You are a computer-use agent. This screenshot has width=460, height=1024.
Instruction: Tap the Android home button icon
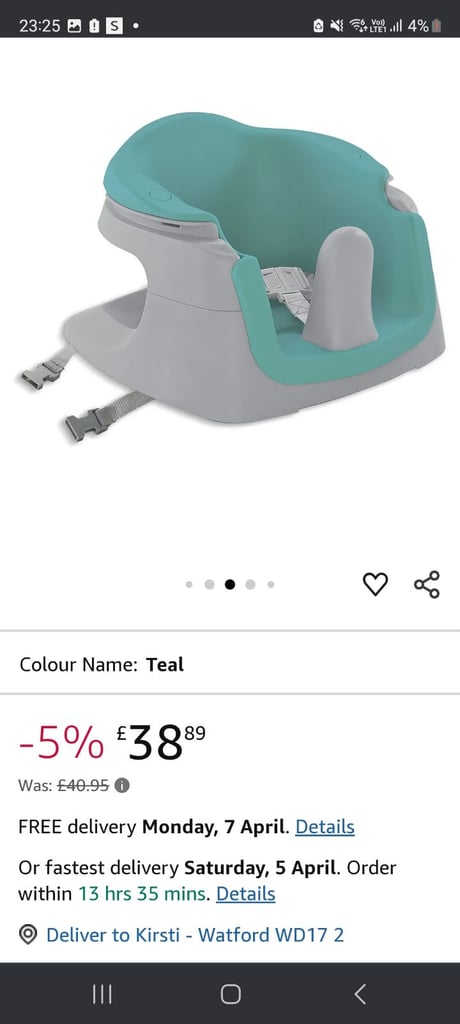(x=230, y=994)
